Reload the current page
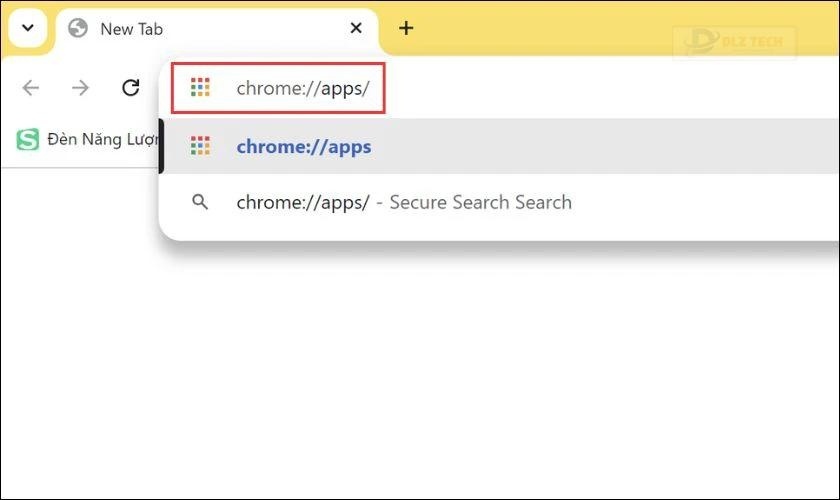The width and height of the screenshot is (840, 500). pos(130,88)
